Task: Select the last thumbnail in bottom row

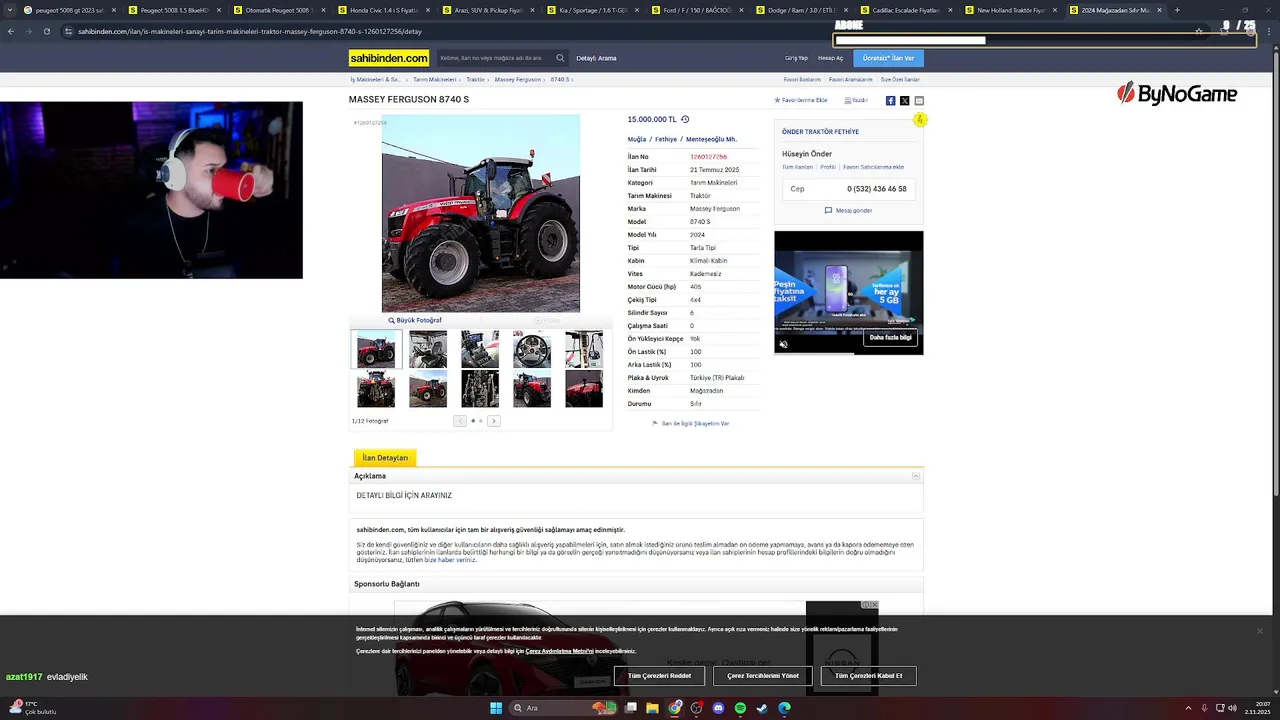Action: [584, 389]
